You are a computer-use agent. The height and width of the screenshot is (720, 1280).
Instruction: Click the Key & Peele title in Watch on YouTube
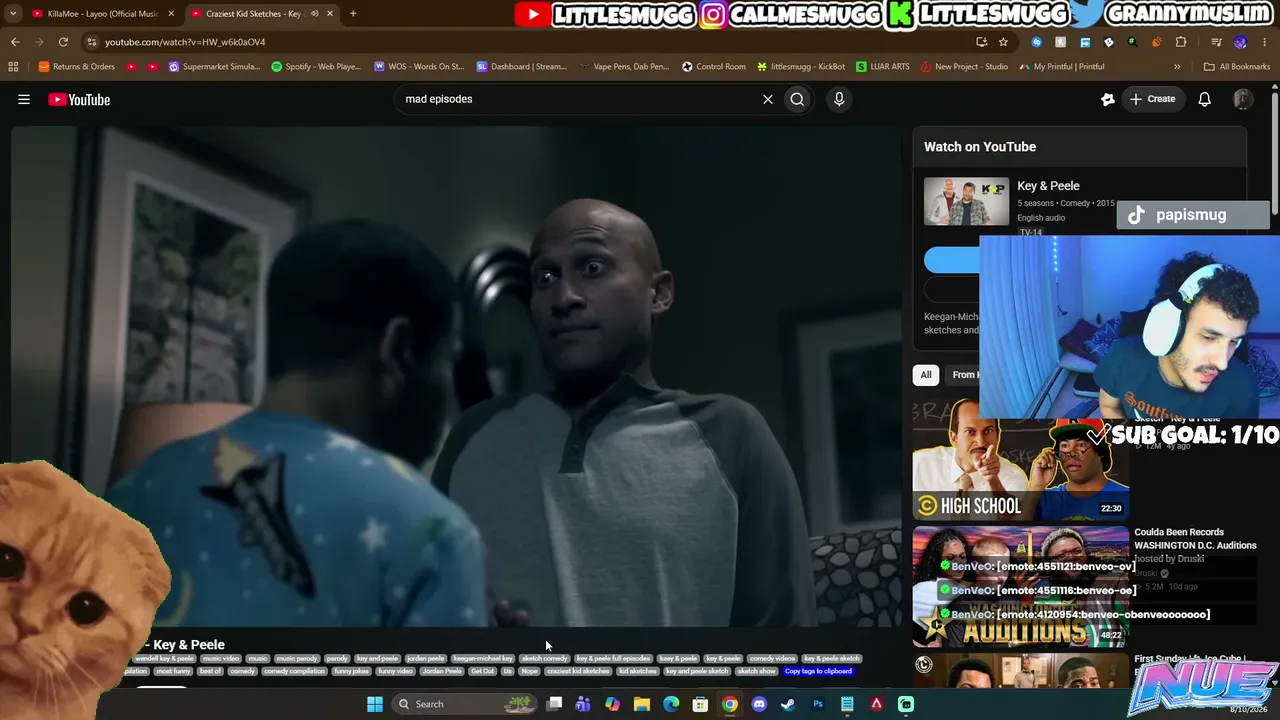tap(1048, 186)
